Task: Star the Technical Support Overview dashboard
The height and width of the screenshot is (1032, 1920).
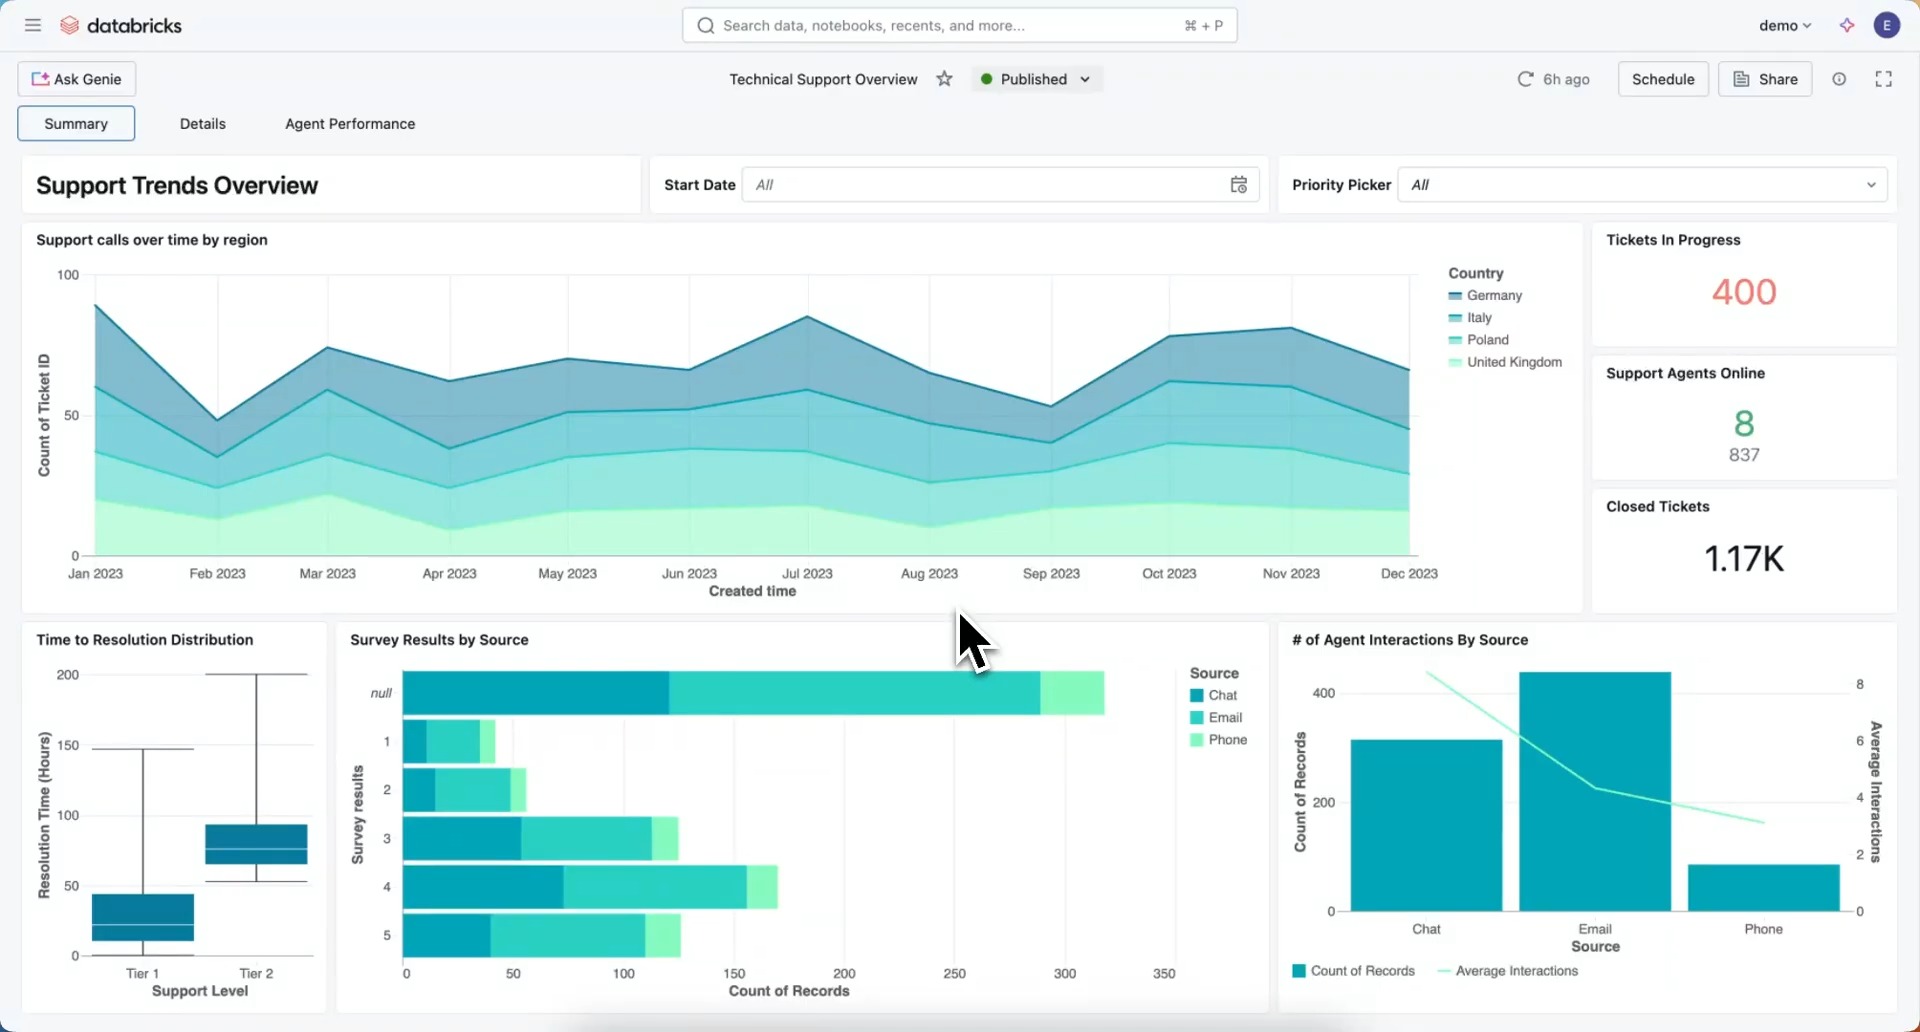Action: [x=944, y=79]
